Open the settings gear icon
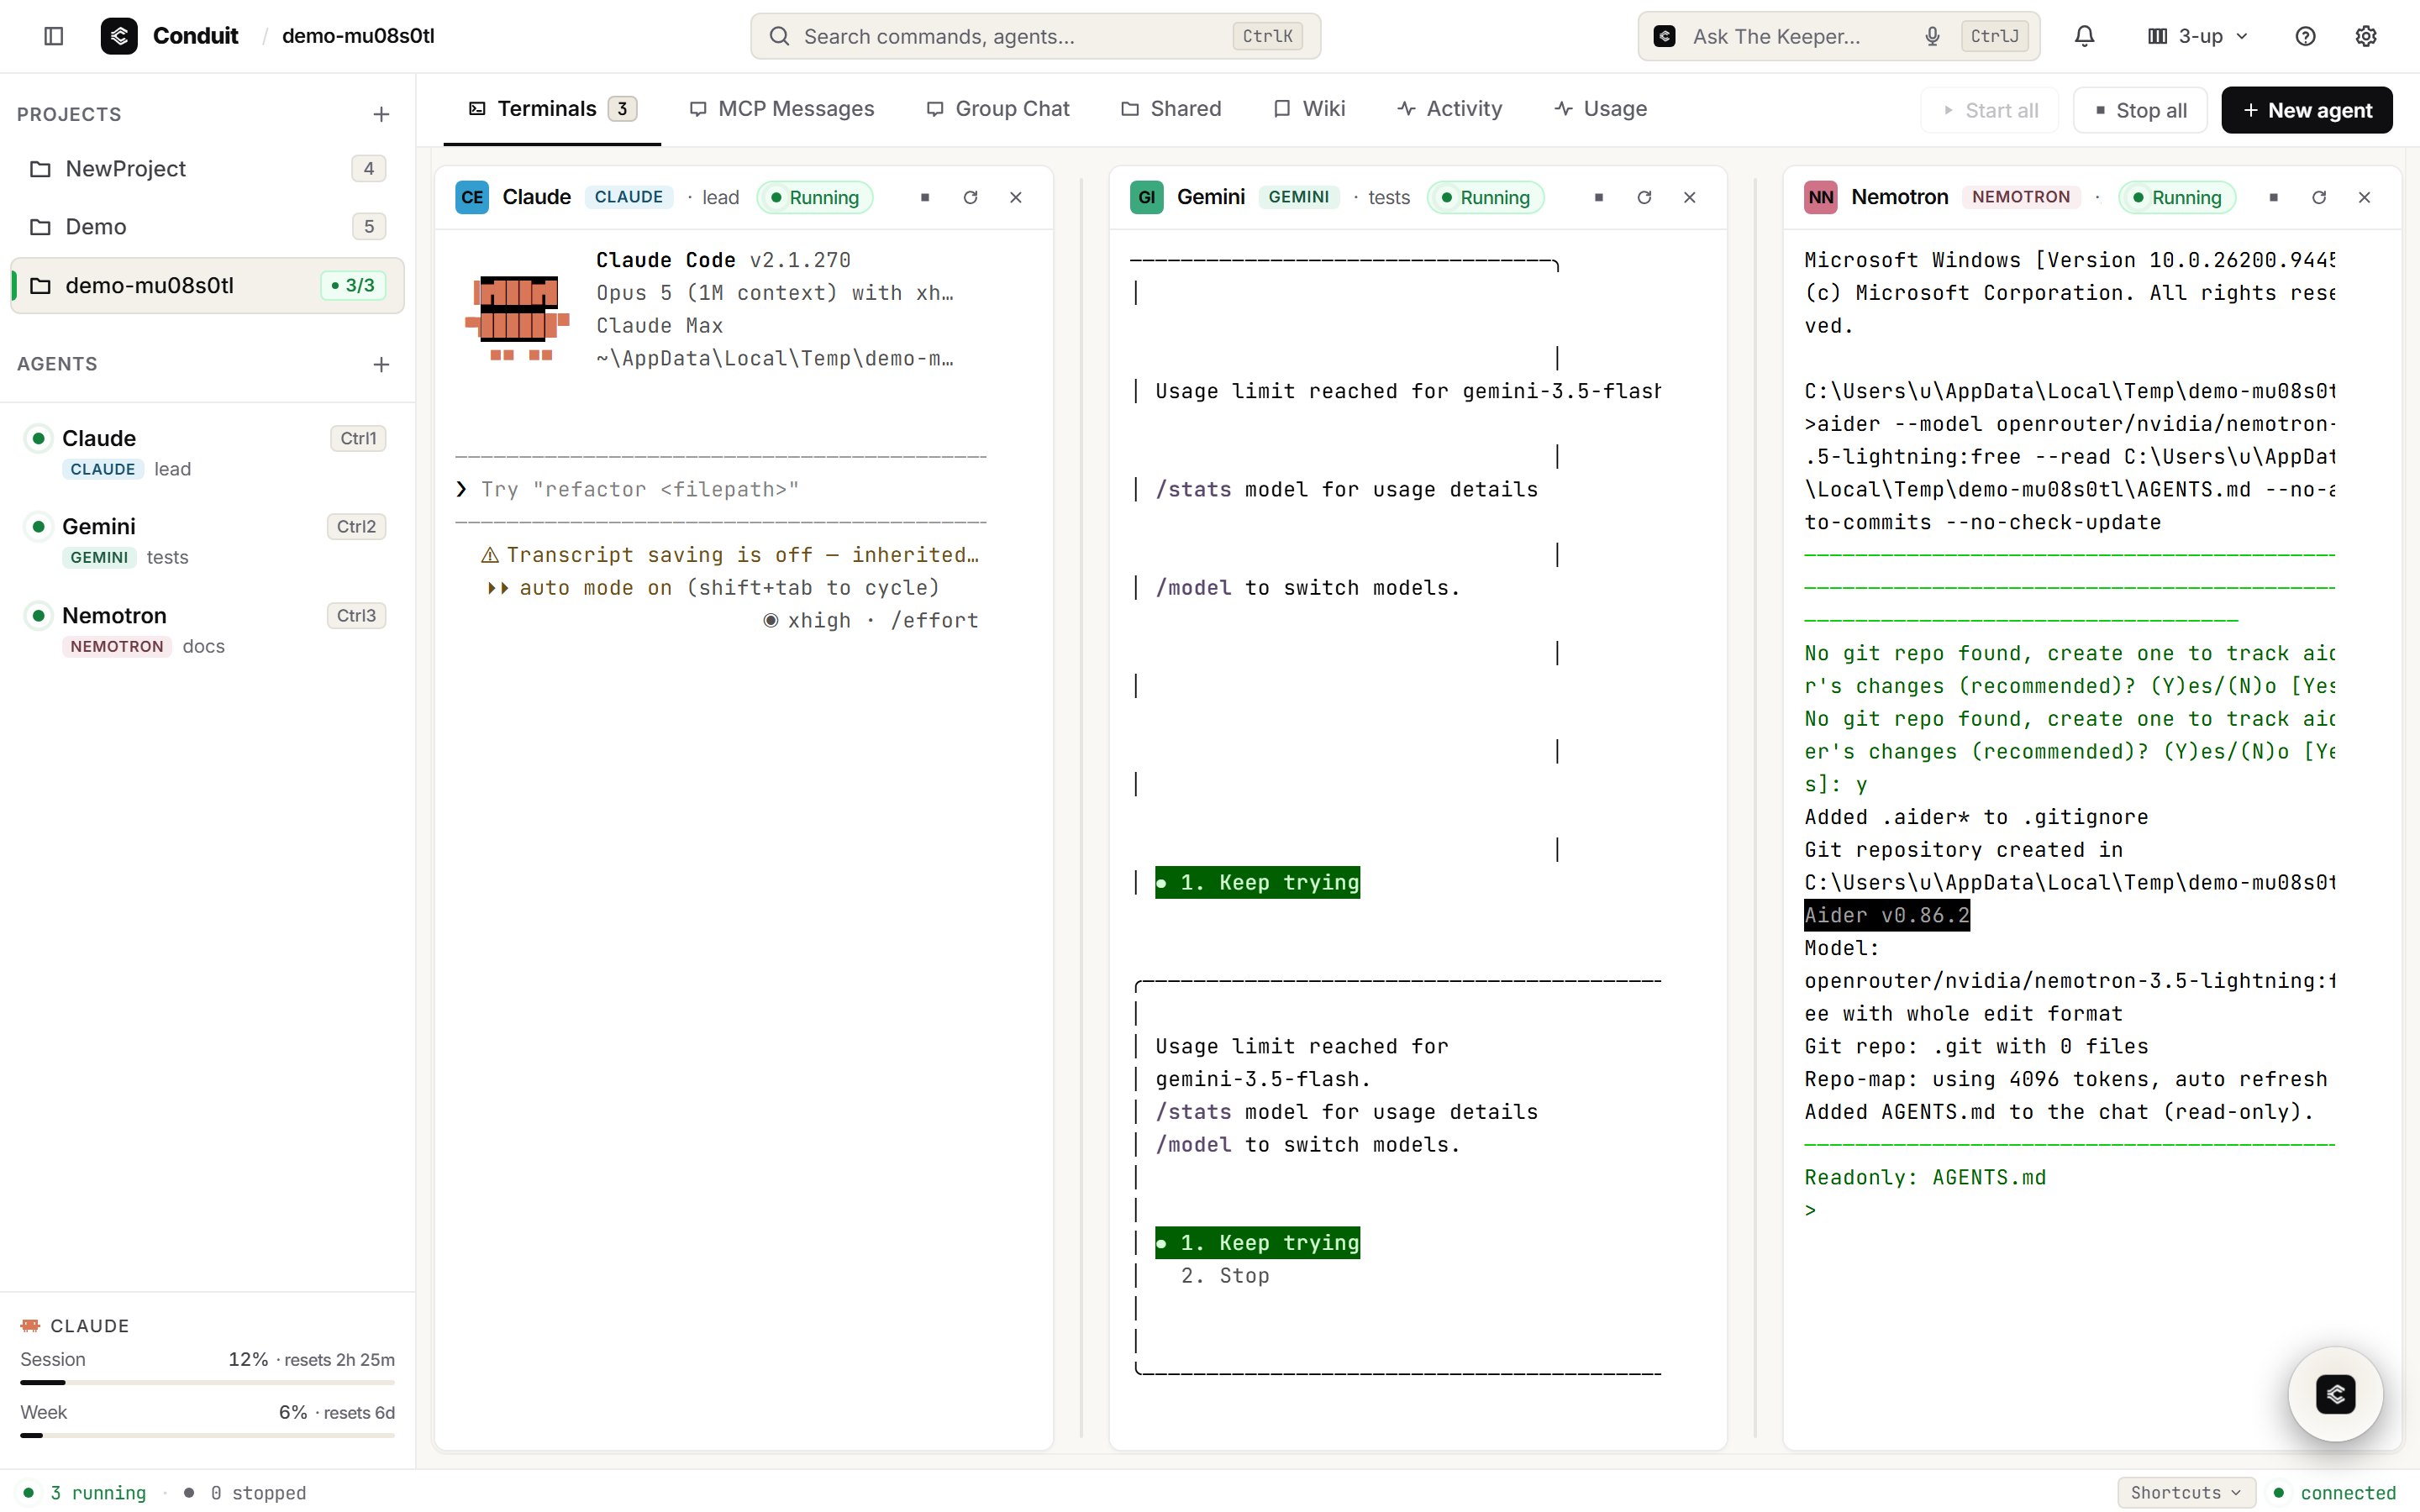The width and height of the screenshot is (2420, 1512). click(x=2365, y=36)
